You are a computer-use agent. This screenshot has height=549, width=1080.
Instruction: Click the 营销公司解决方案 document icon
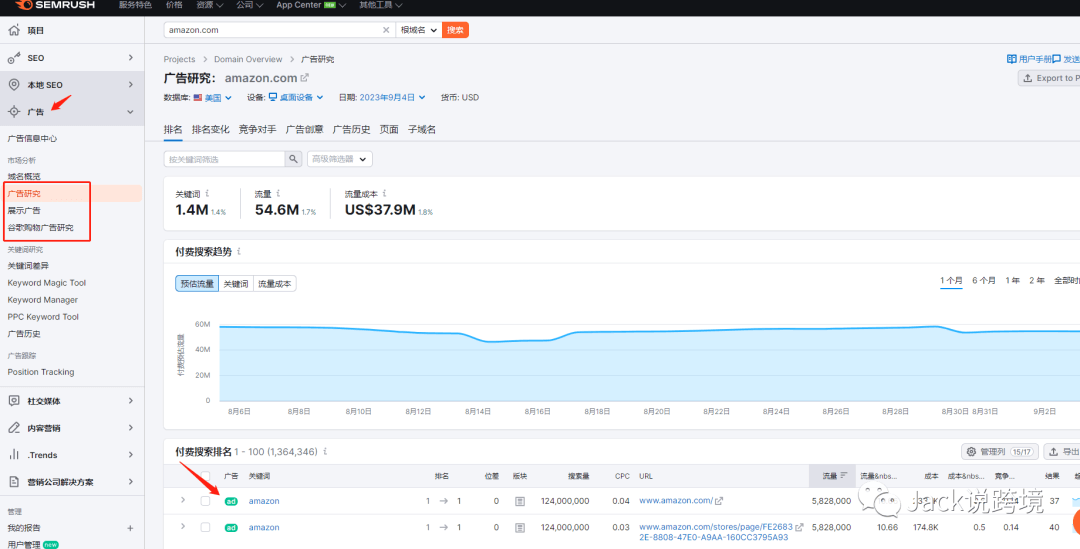click(14, 481)
